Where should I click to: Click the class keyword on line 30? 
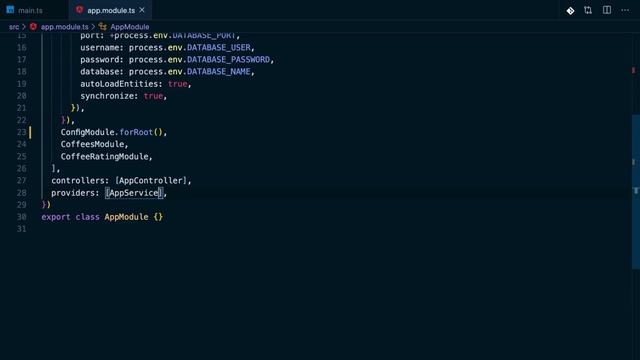click(87, 217)
